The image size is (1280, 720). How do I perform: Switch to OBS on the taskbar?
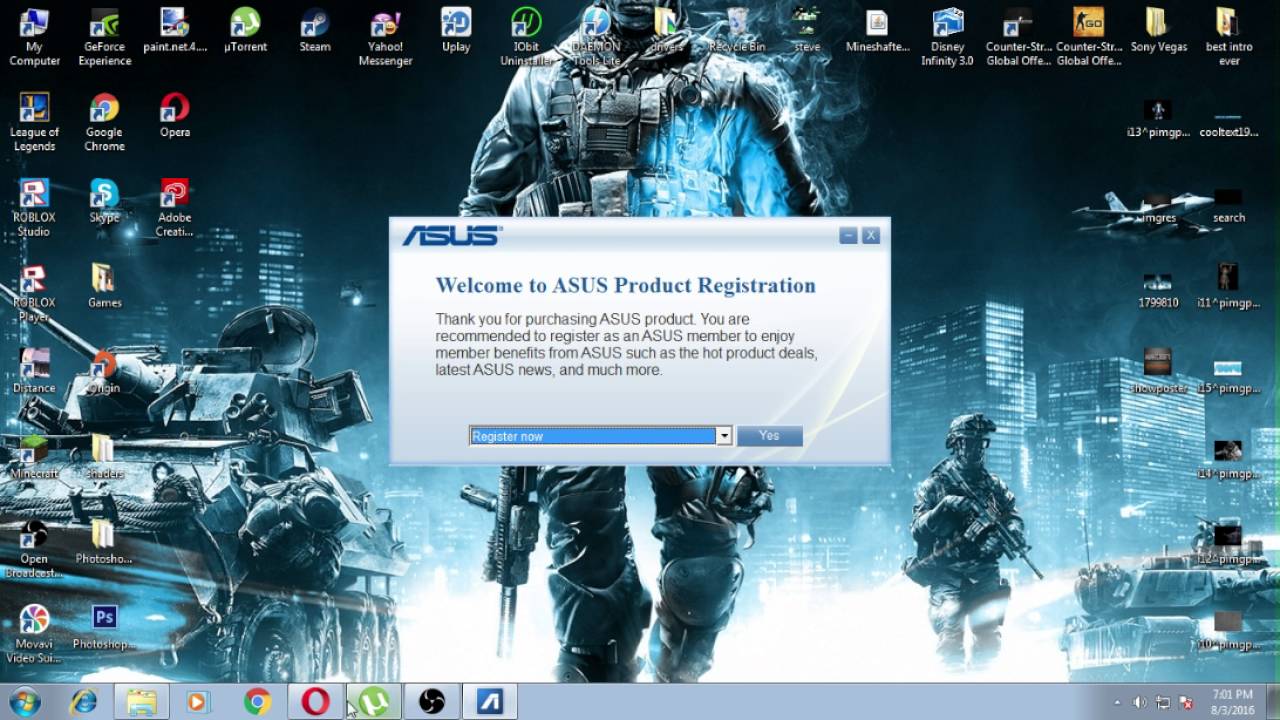coord(432,702)
